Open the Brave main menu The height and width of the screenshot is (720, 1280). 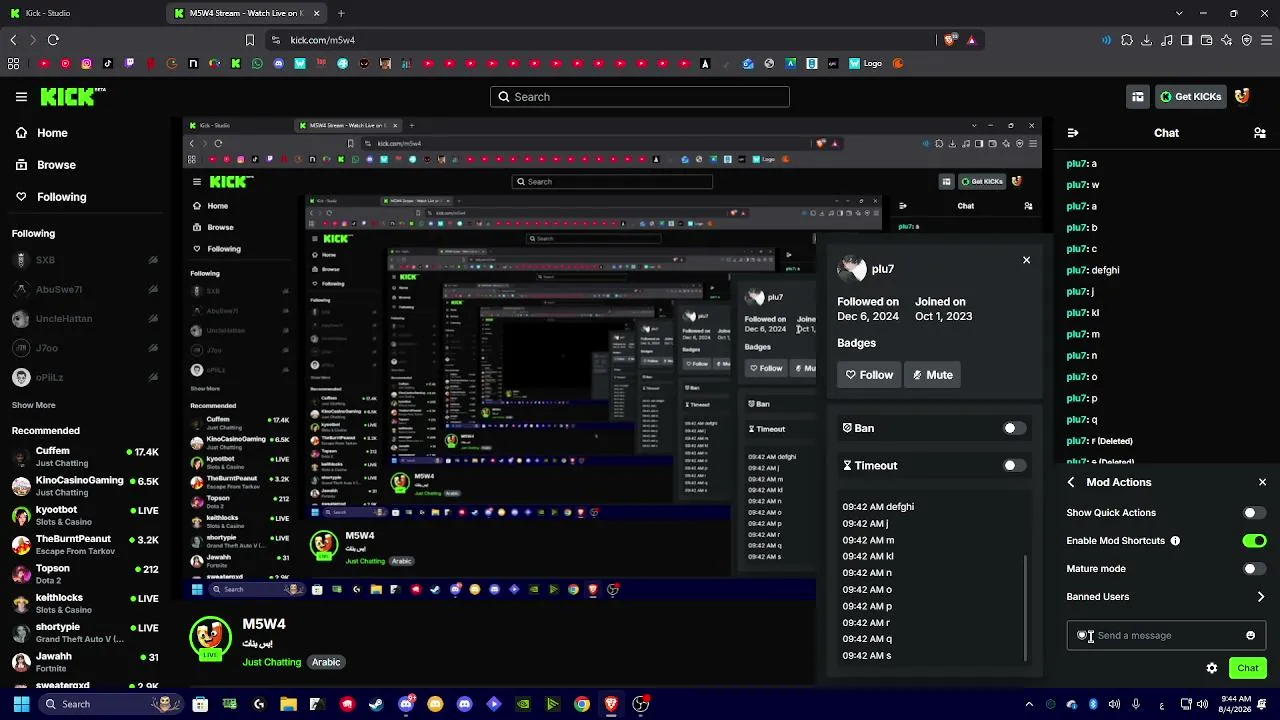(x=1267, y=40)
